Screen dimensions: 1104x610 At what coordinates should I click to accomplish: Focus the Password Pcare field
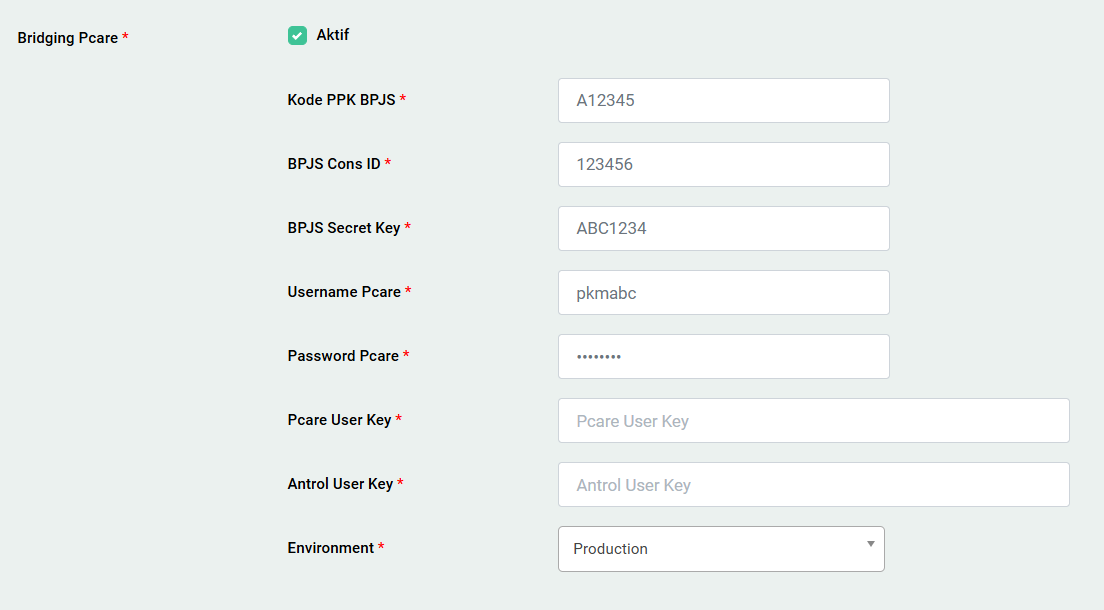pyautogui.click(x=724, y=356)
